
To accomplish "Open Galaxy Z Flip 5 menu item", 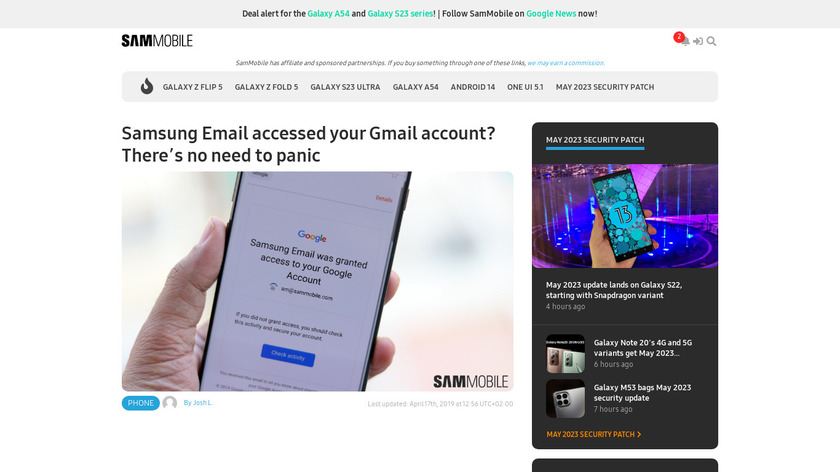I will click(x=192, y=87).
